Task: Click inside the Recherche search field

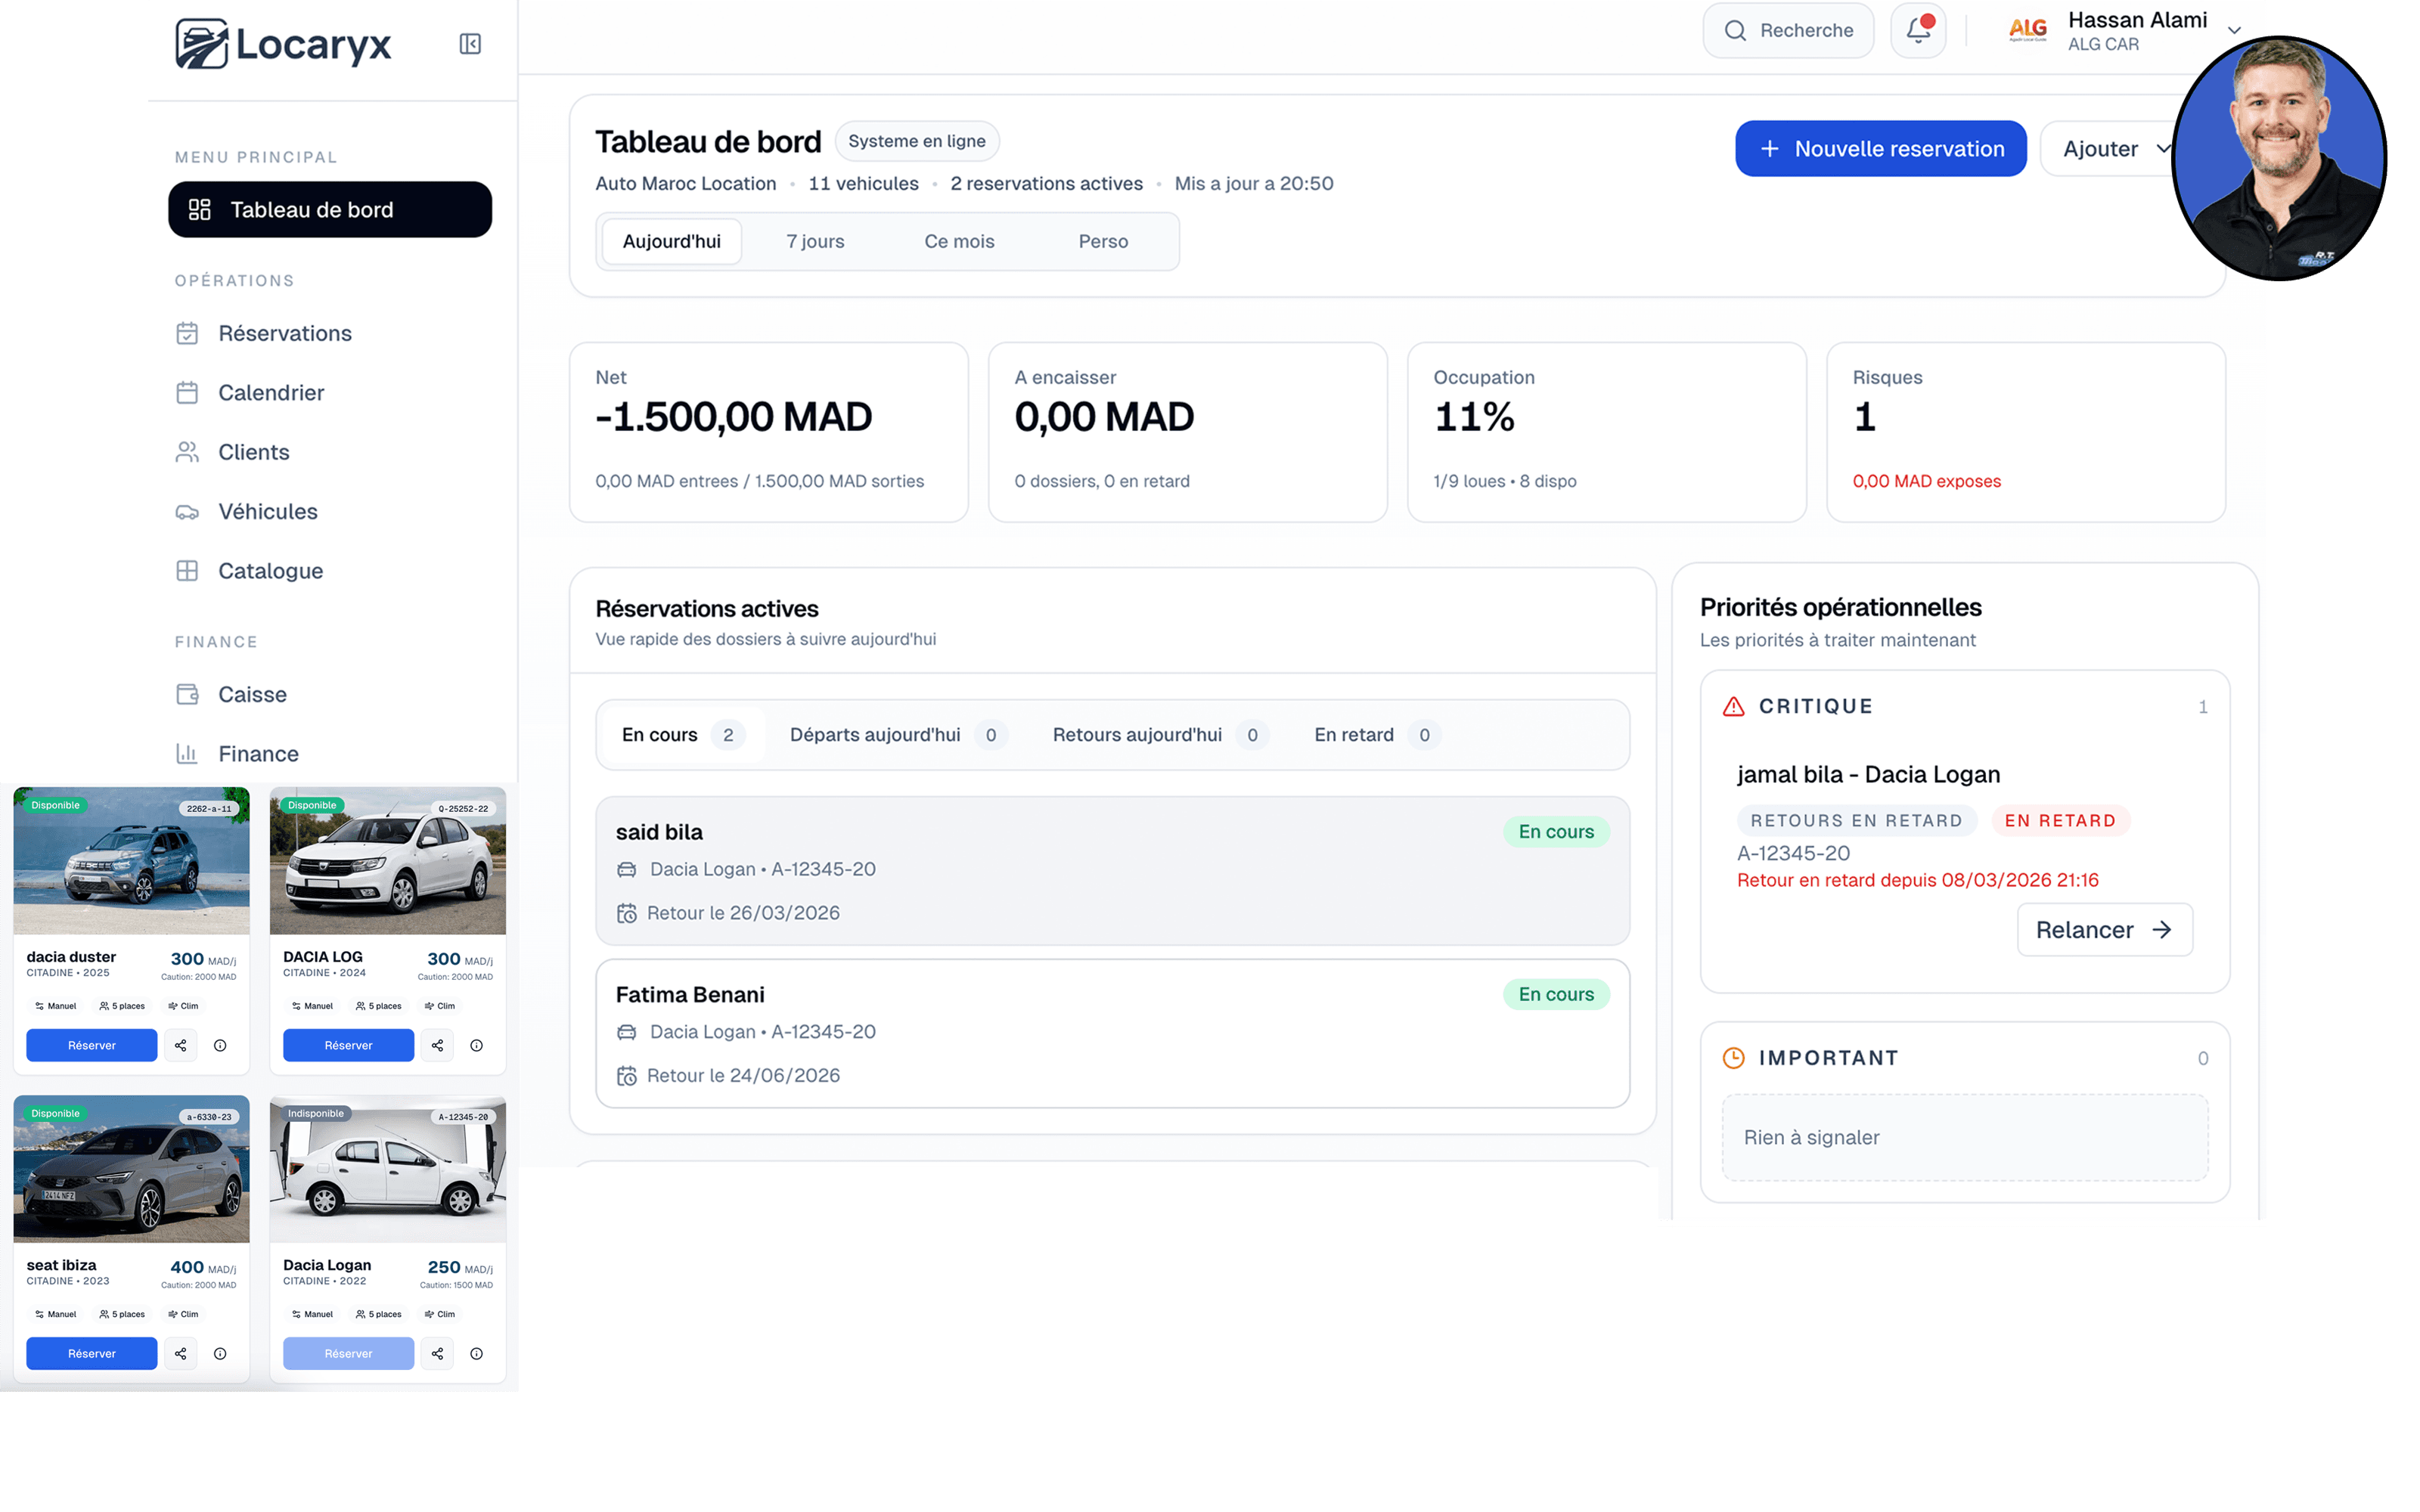Action: (x=1789, y=30)
